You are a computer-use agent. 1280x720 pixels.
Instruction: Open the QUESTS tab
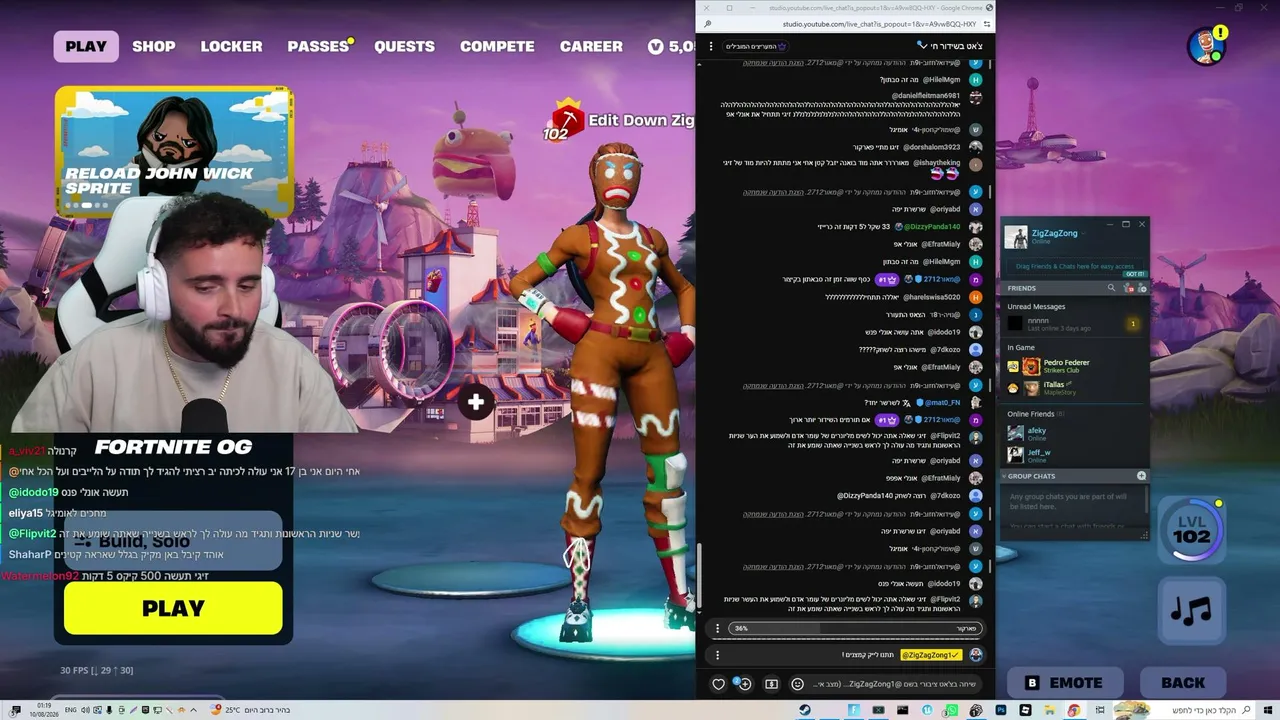point(404,46)
